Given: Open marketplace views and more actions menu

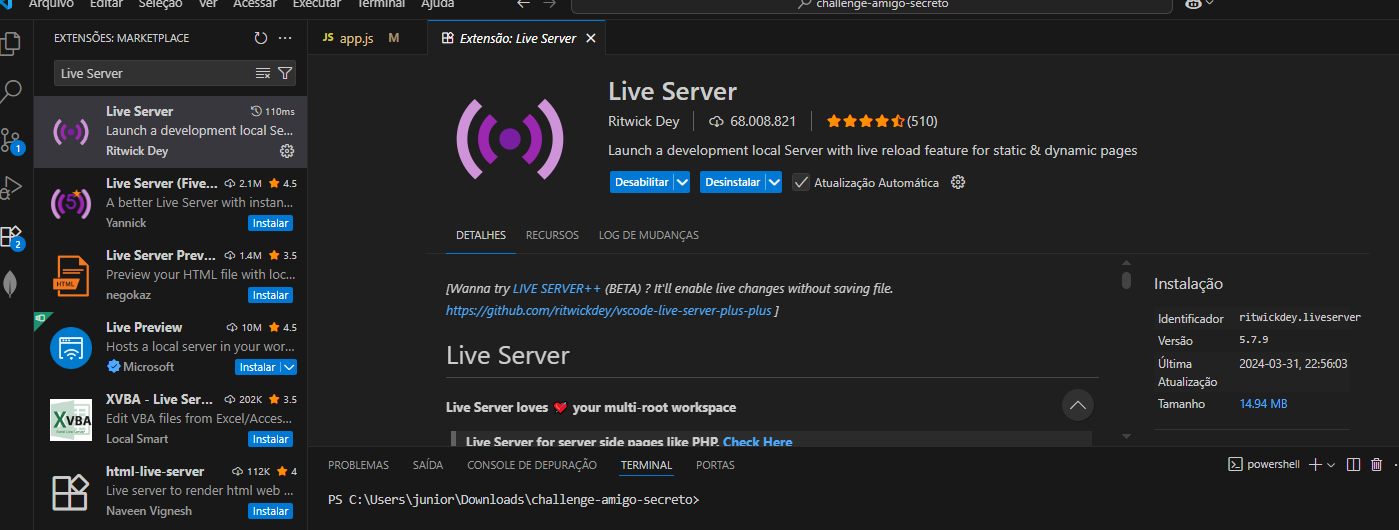Looking at the screenshot, I should click(285, 38).
